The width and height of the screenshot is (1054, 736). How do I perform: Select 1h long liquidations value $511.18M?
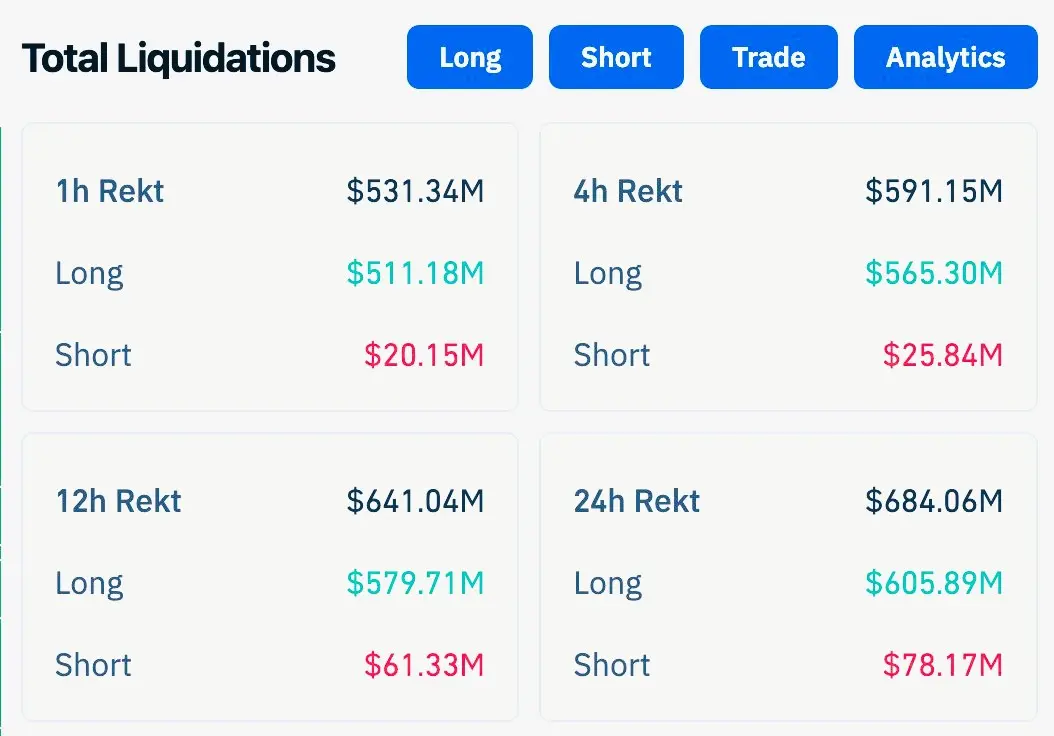coord(415,273)
